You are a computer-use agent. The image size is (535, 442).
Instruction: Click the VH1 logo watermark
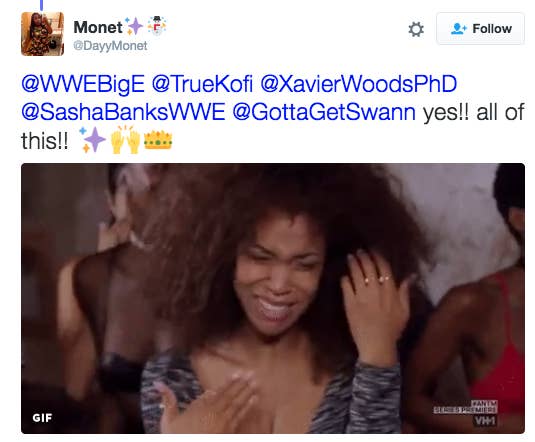click(x=485, y=421)
